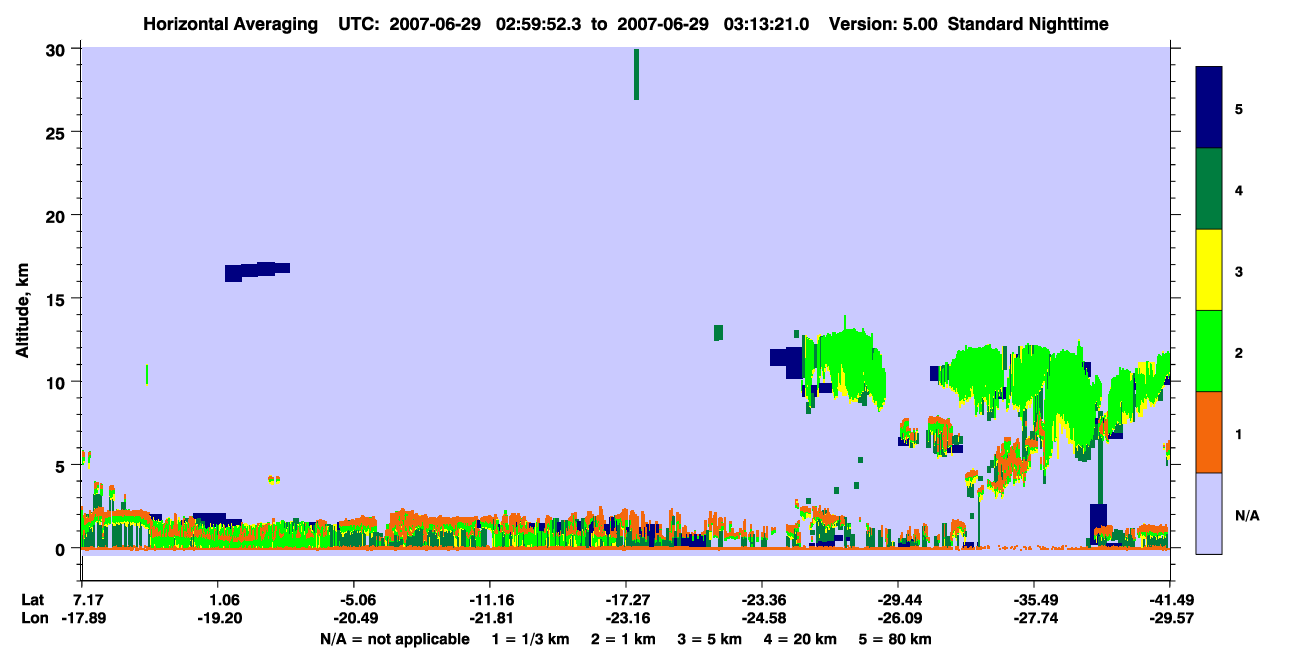Click the latitude value -17.27
Screen dimensions: 1300x667
click(x=626, y=600)
